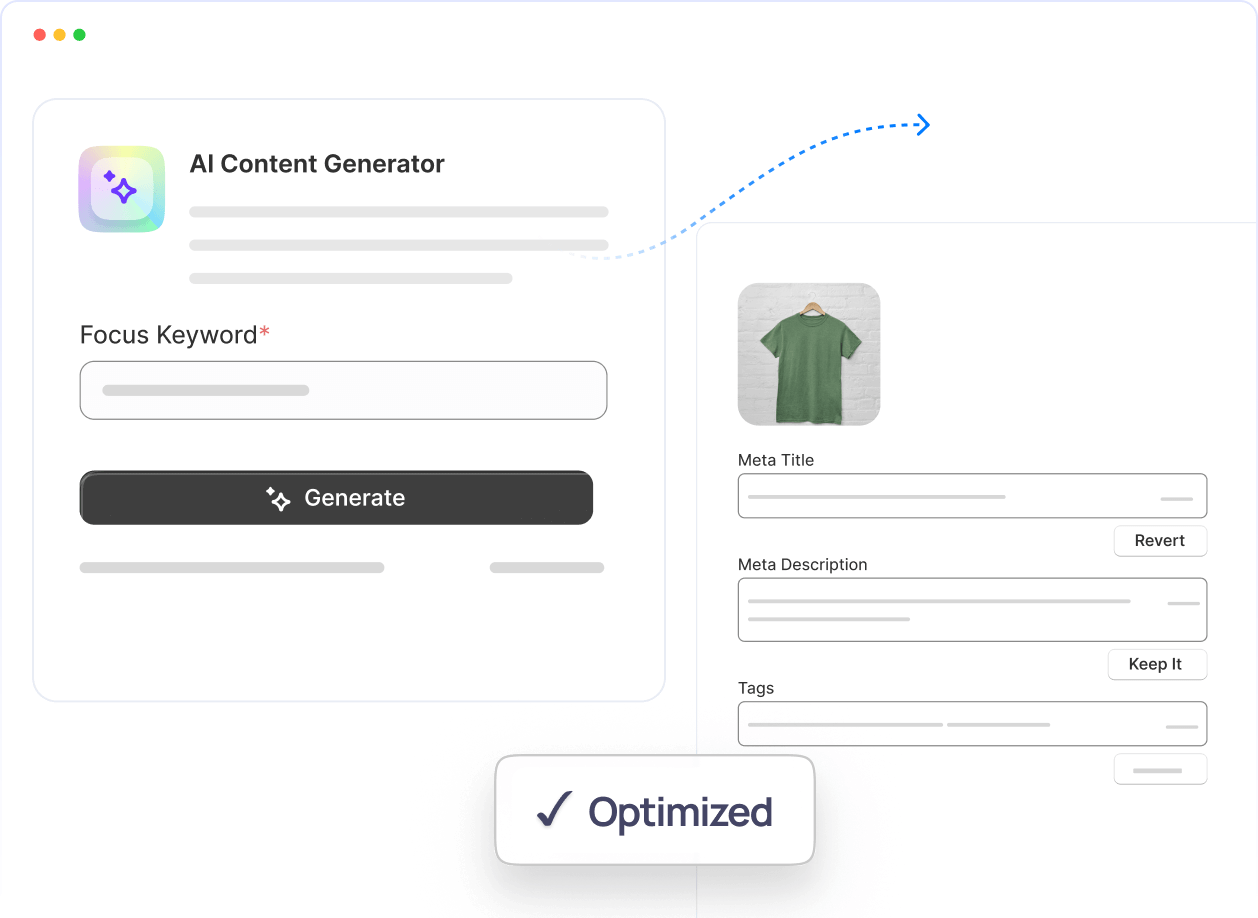The image size is (1258, 918).
Task: Click the Optimized status badge text
Action: click(x=680, y=811)
